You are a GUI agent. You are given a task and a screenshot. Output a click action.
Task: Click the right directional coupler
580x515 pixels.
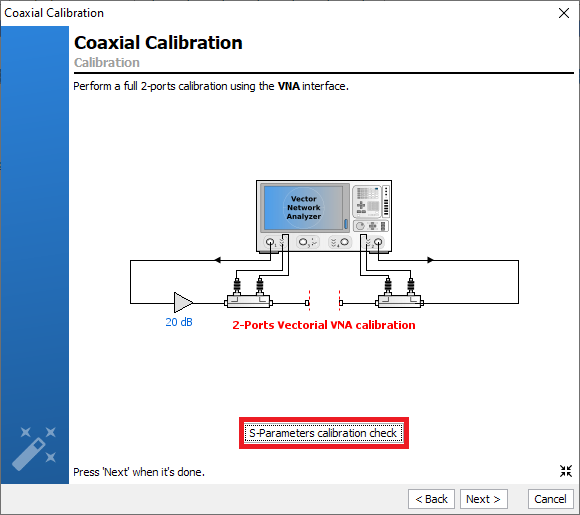(399, 301)
